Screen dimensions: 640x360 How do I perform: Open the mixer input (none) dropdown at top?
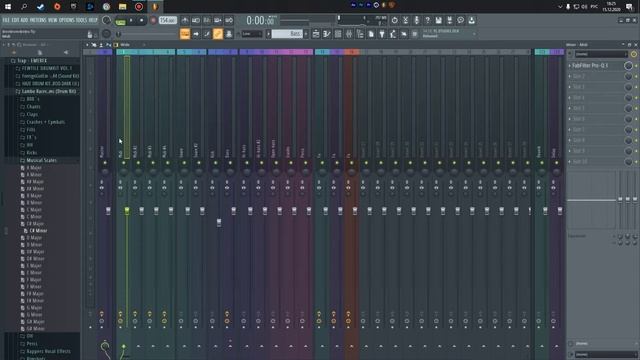pyautogui.click(x=601, y=54)
